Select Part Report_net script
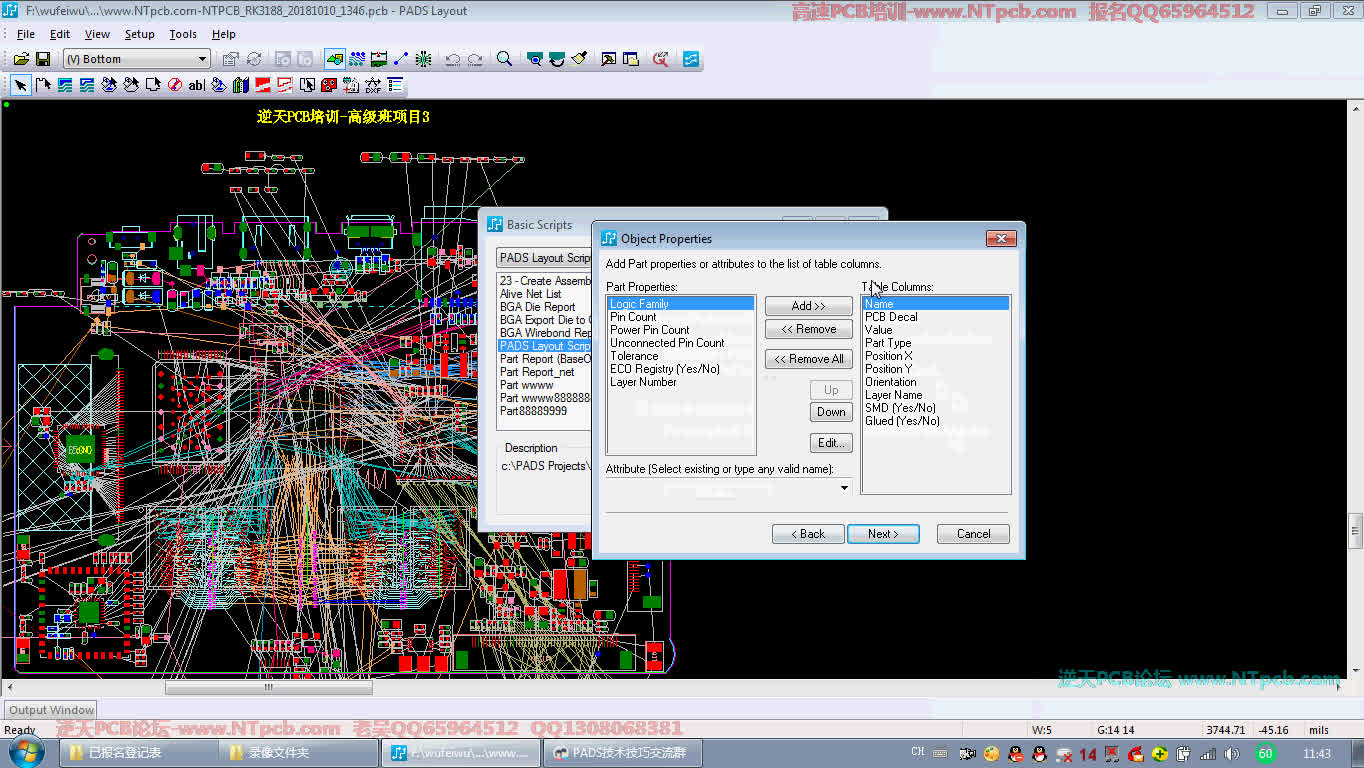The width and height of the screenshot is (1364, 768). [545, 372]
